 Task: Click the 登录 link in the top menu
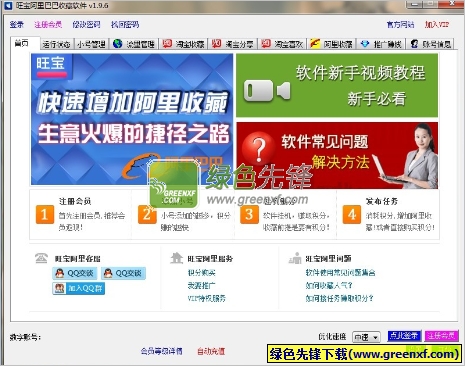17,24
